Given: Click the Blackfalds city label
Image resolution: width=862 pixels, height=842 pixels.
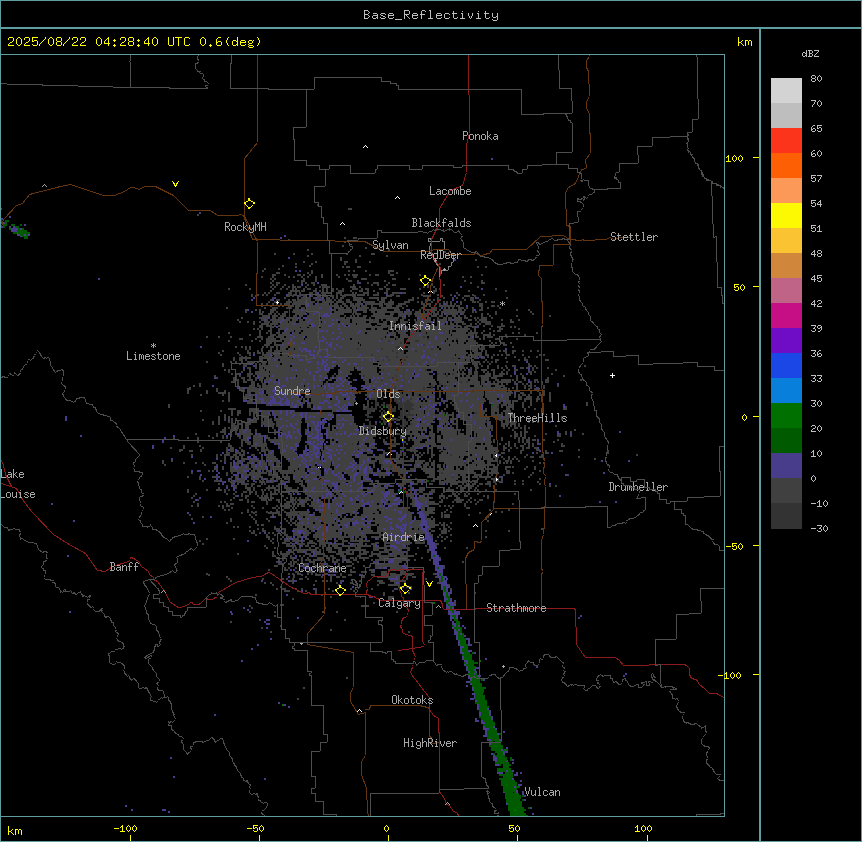Looking at the screenshot, I should [x=441, y=223].
